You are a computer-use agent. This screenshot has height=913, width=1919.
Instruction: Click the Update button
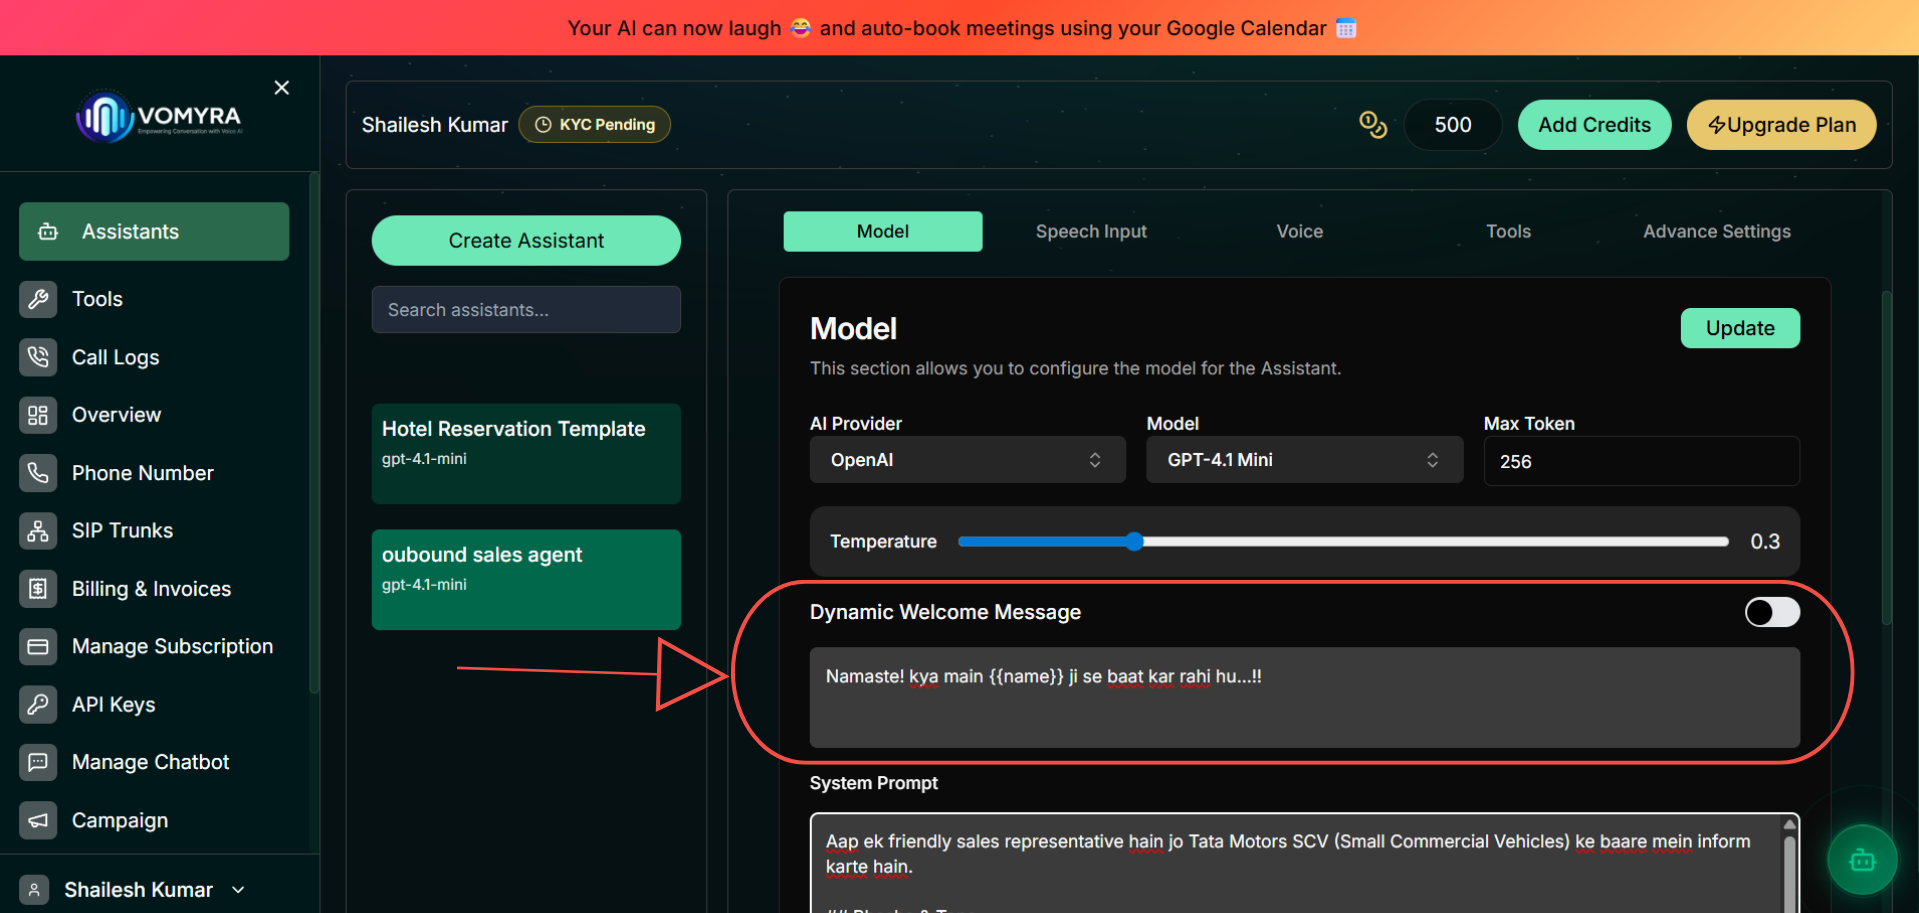click(1740, 328)
